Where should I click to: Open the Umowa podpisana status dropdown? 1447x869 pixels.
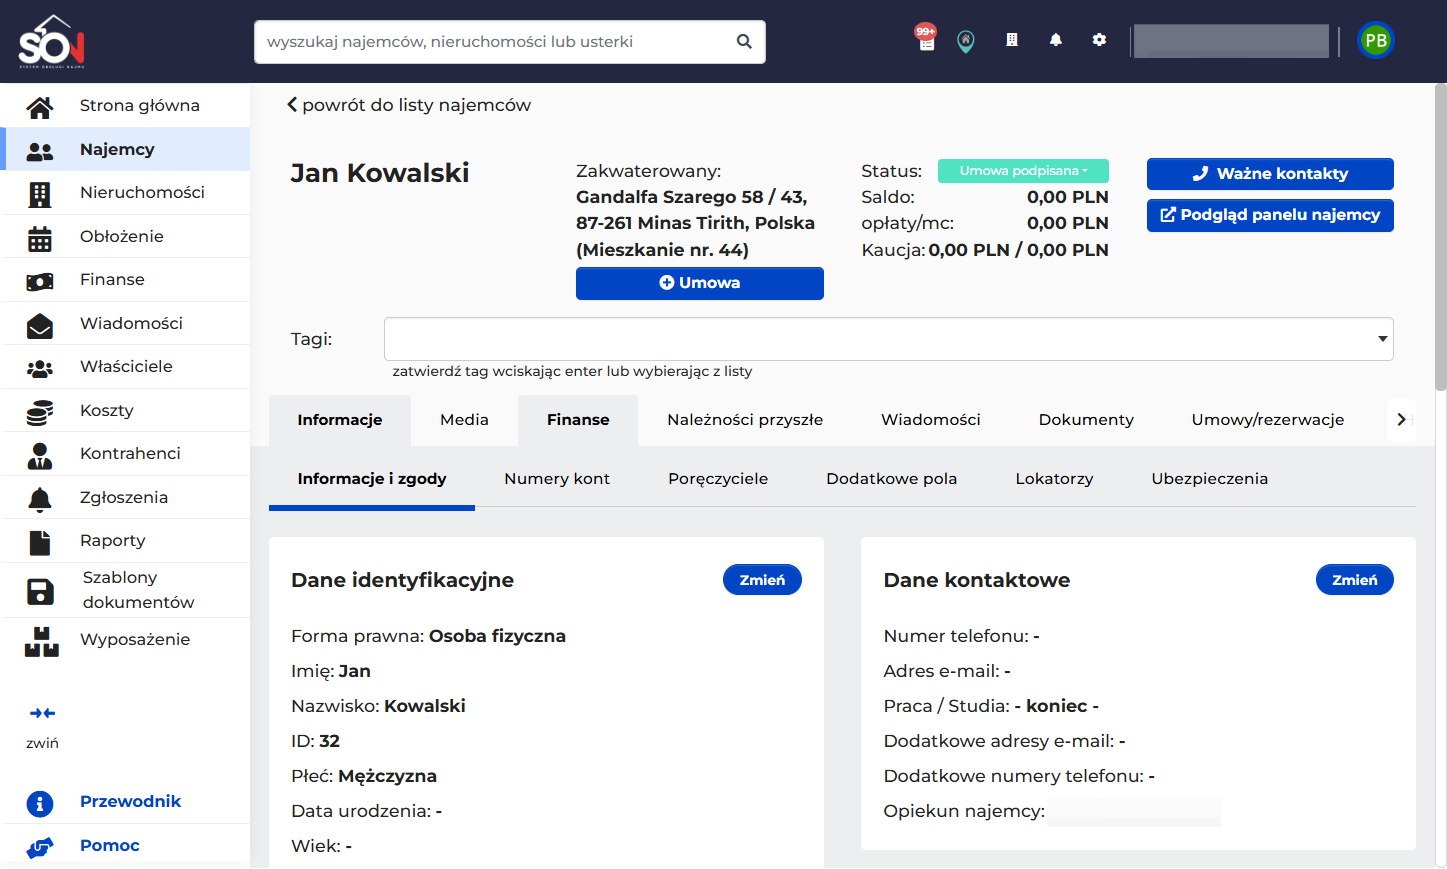click(1023, 171)
